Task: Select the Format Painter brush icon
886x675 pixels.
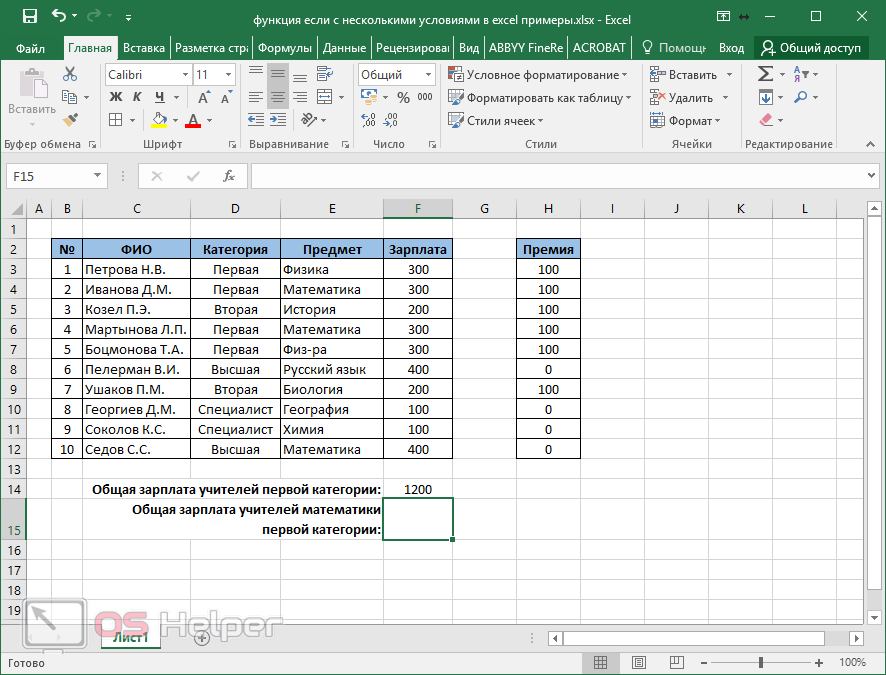Action: [x=69, y=120]
